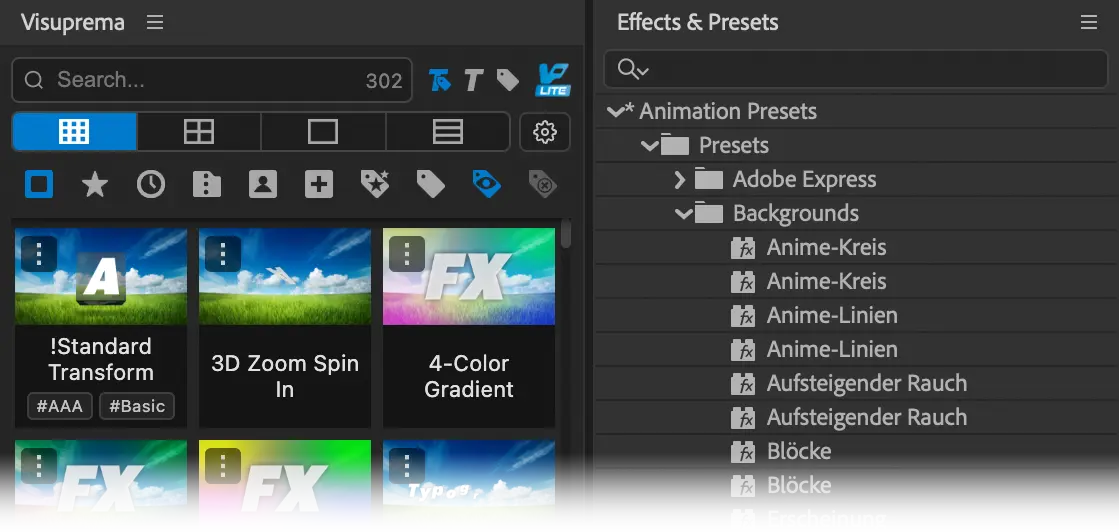Open Visuprema settings gear

click(x=545, y=131)
